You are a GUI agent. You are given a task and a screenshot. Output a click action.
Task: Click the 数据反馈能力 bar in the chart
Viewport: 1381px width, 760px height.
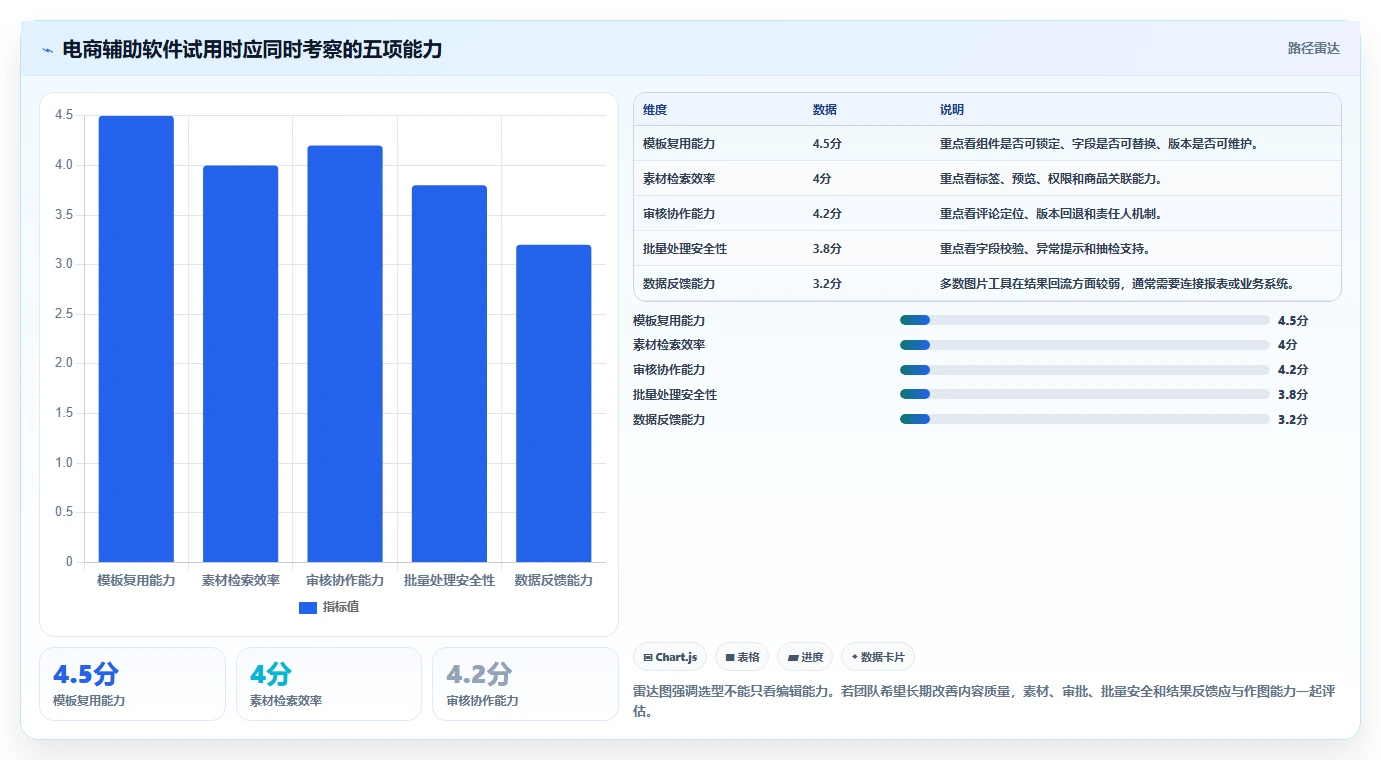coord(554,403)
